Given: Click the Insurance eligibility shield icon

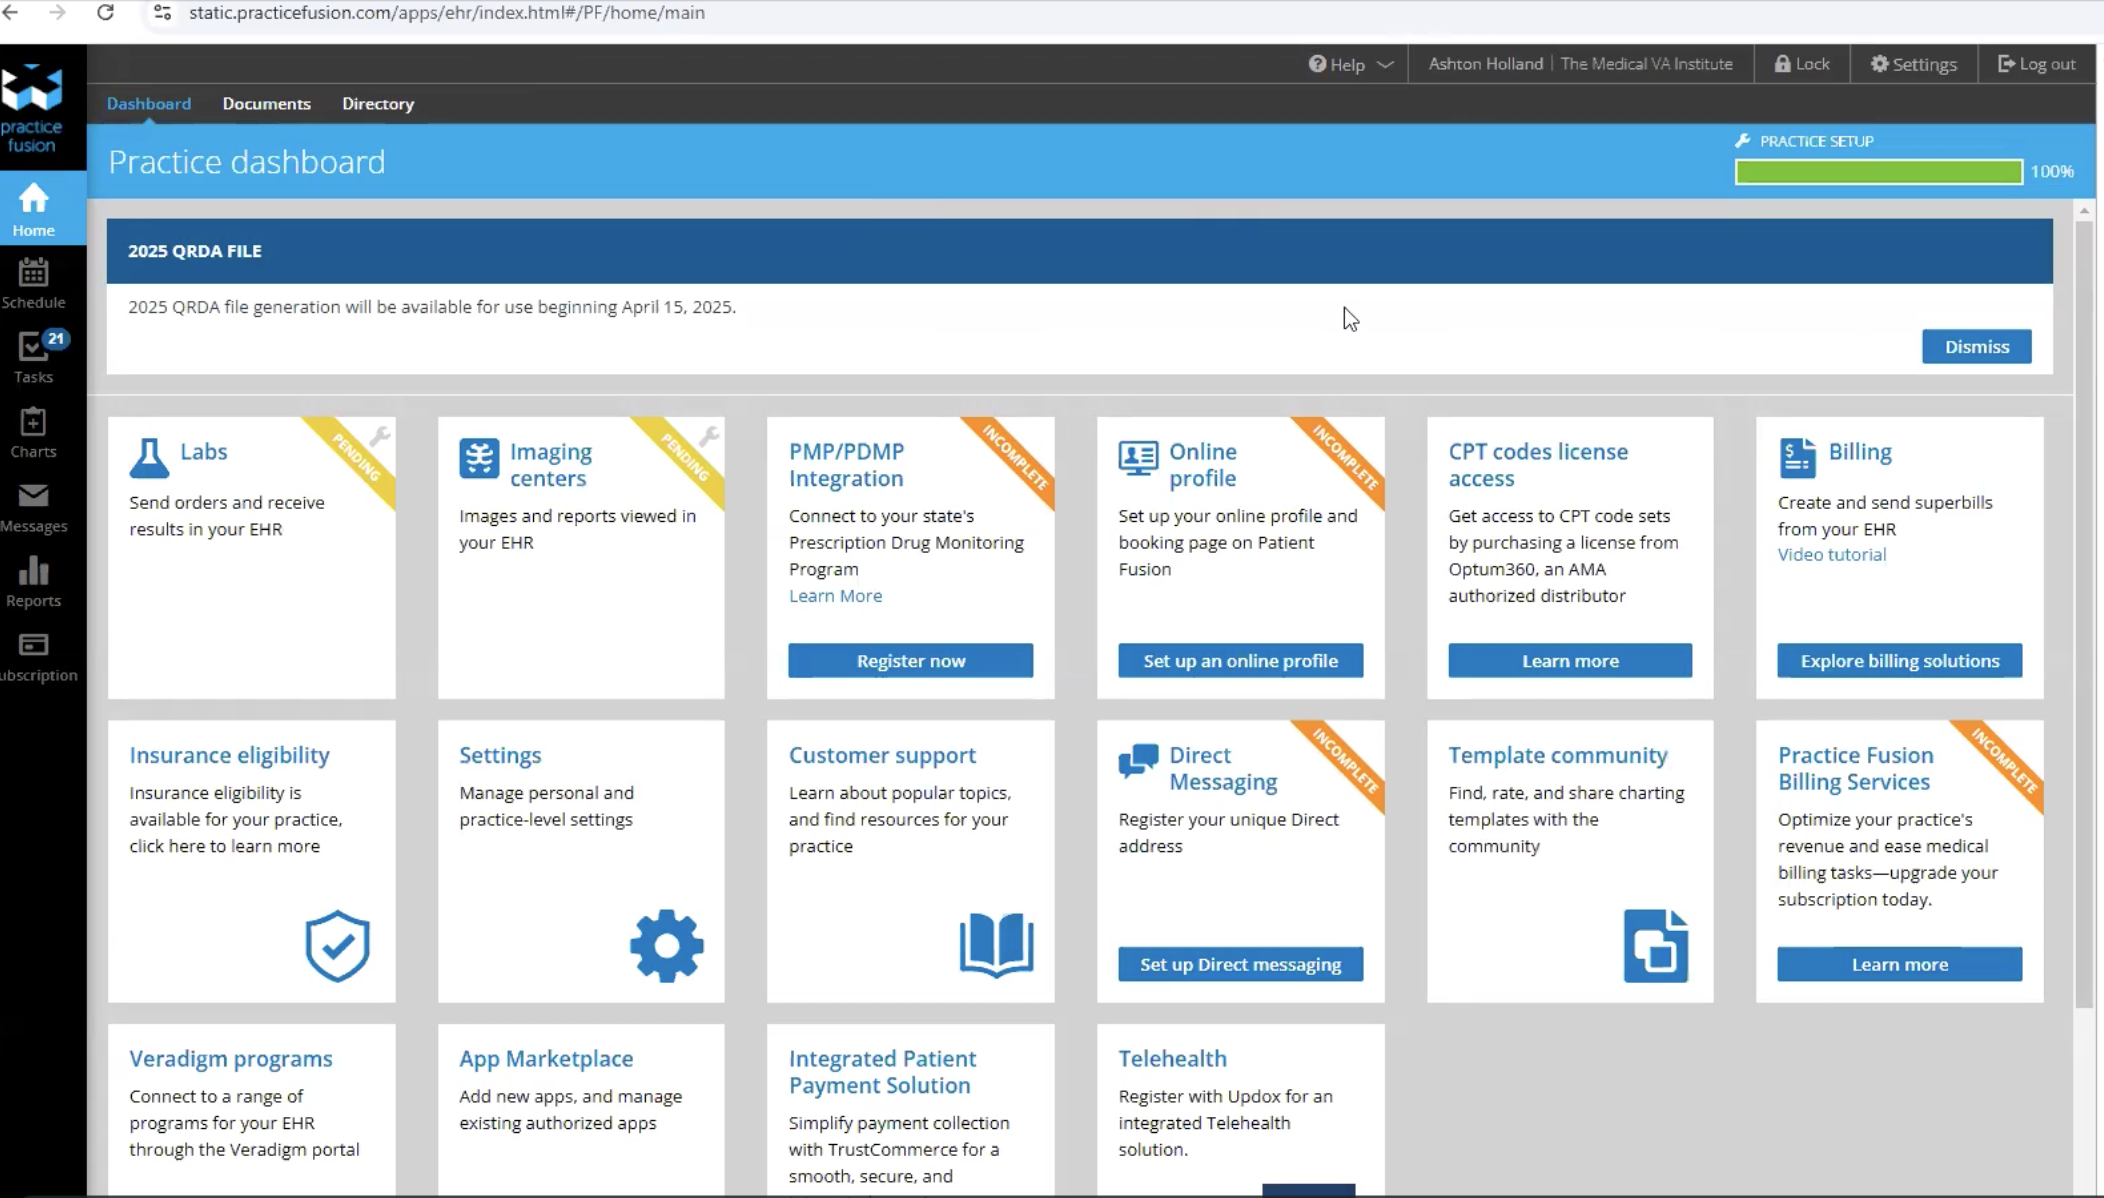Looking at the screenshot, I should (337, 945).
